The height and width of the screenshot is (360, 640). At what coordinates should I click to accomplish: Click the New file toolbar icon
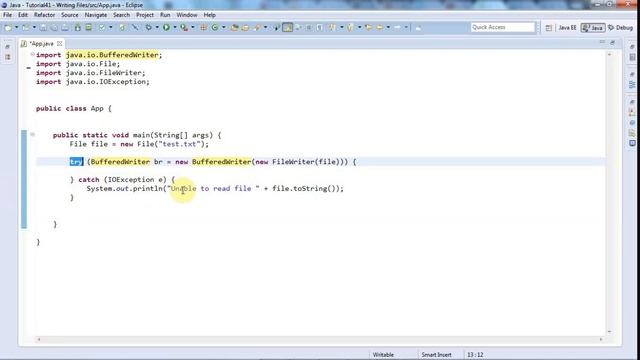pyautogui.click(x=8, y=28)
